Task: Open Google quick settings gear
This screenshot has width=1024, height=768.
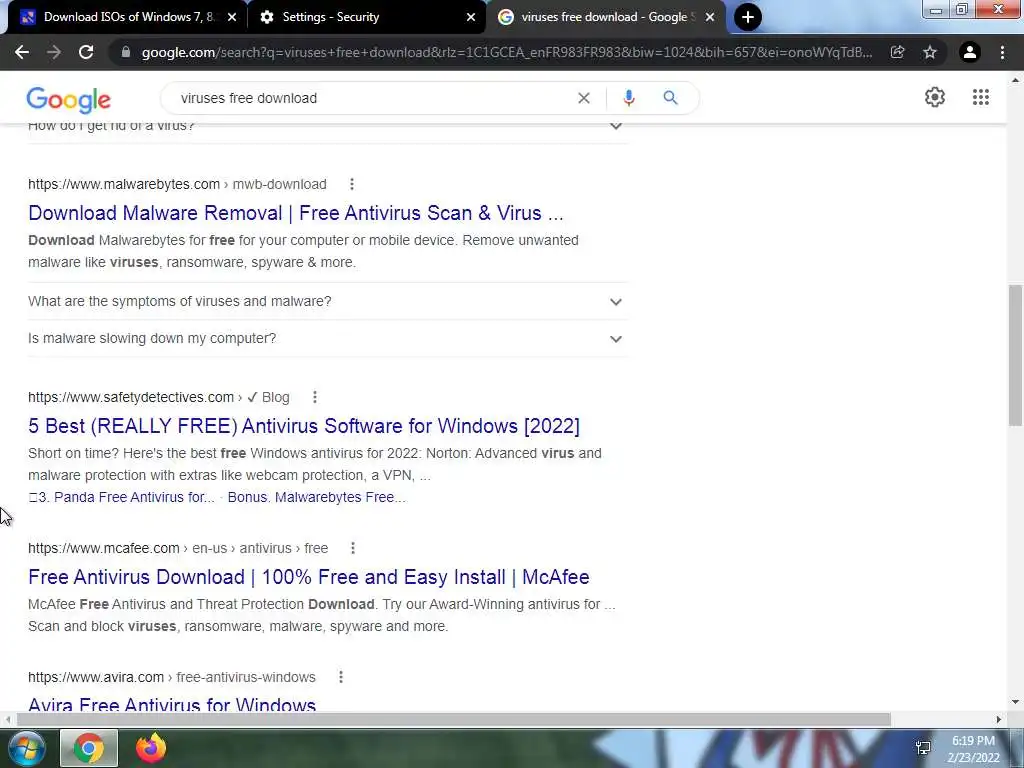Action: pyautogui.click(x=935, y=97)
